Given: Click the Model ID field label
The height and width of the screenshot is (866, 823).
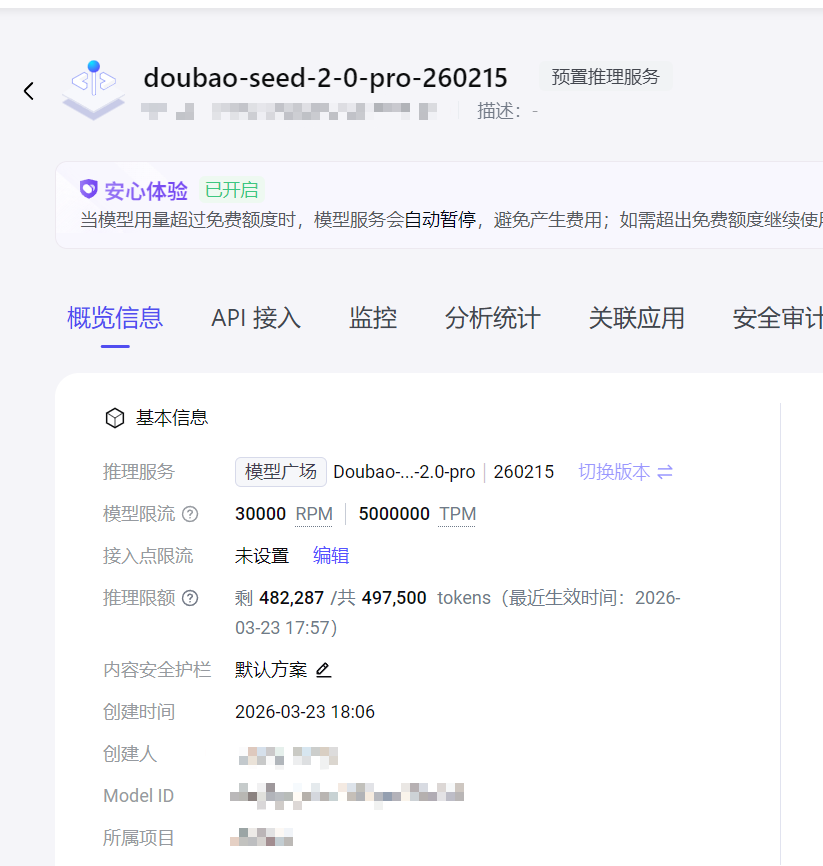Looking at the screenshot, I should click(139, 796).
